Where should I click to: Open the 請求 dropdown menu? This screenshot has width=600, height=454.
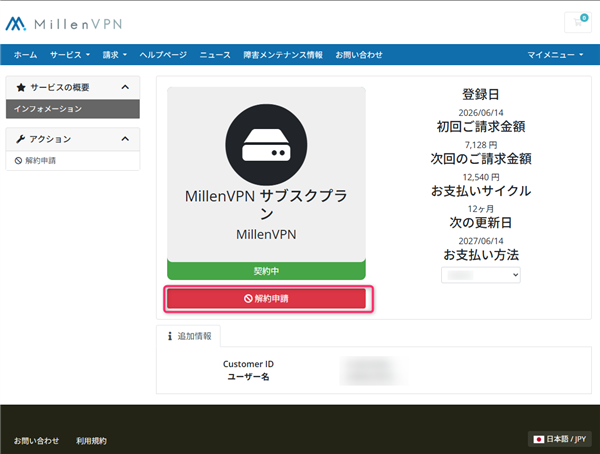click(x=114, y=55)
